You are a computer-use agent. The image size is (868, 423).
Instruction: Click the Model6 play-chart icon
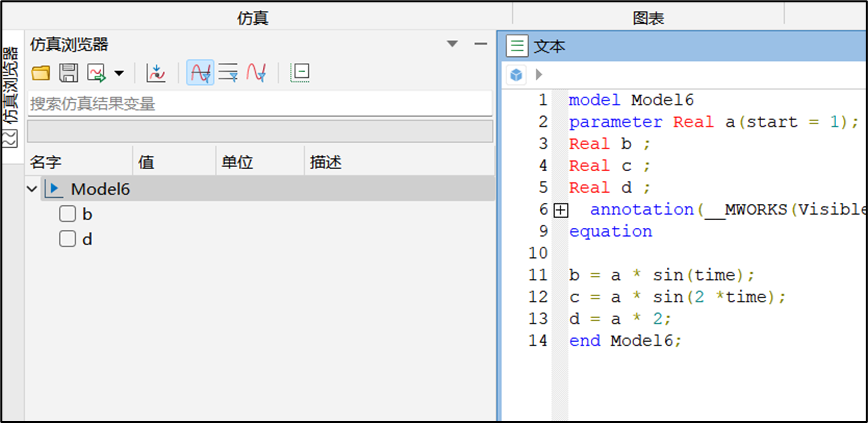click(54, 189)
